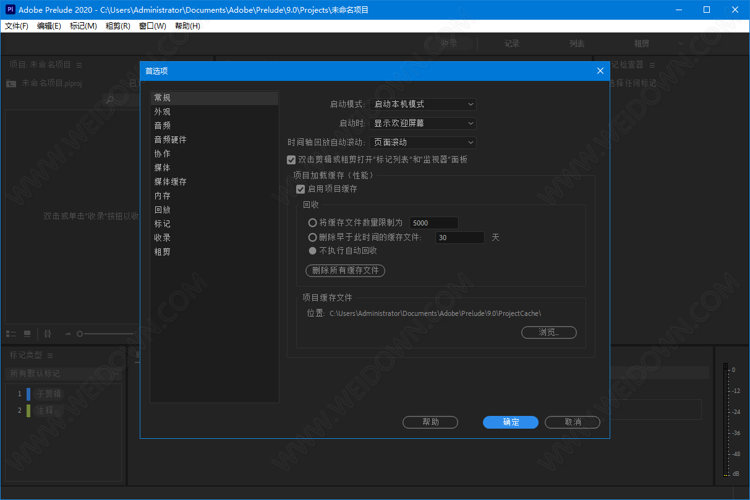Click the 未命名项目.plproj file name

[x=52, y=84]
